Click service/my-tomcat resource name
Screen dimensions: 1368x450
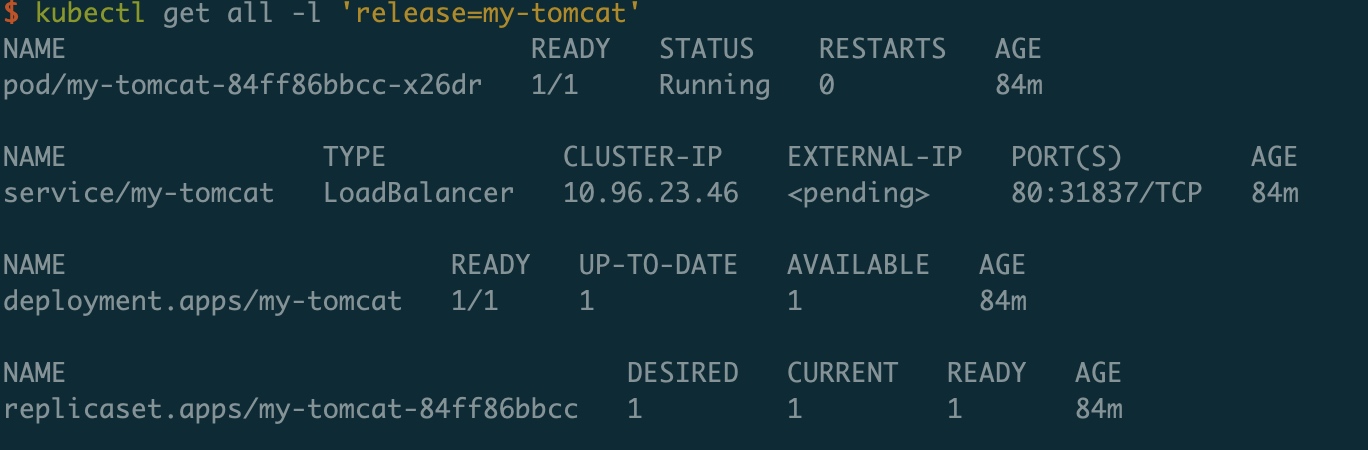pyautogui.click(x=139, y=193)
